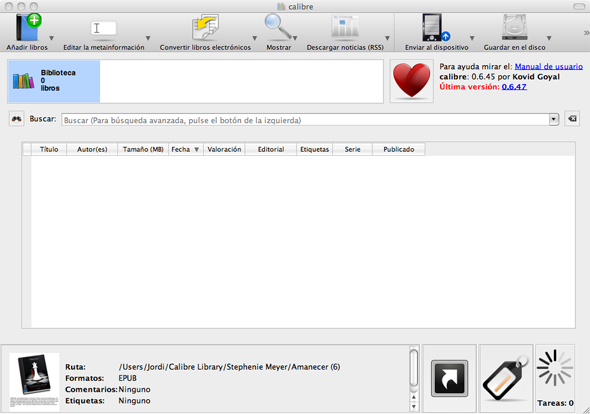
Task: Open the search history dropdown
Action: 554,120
